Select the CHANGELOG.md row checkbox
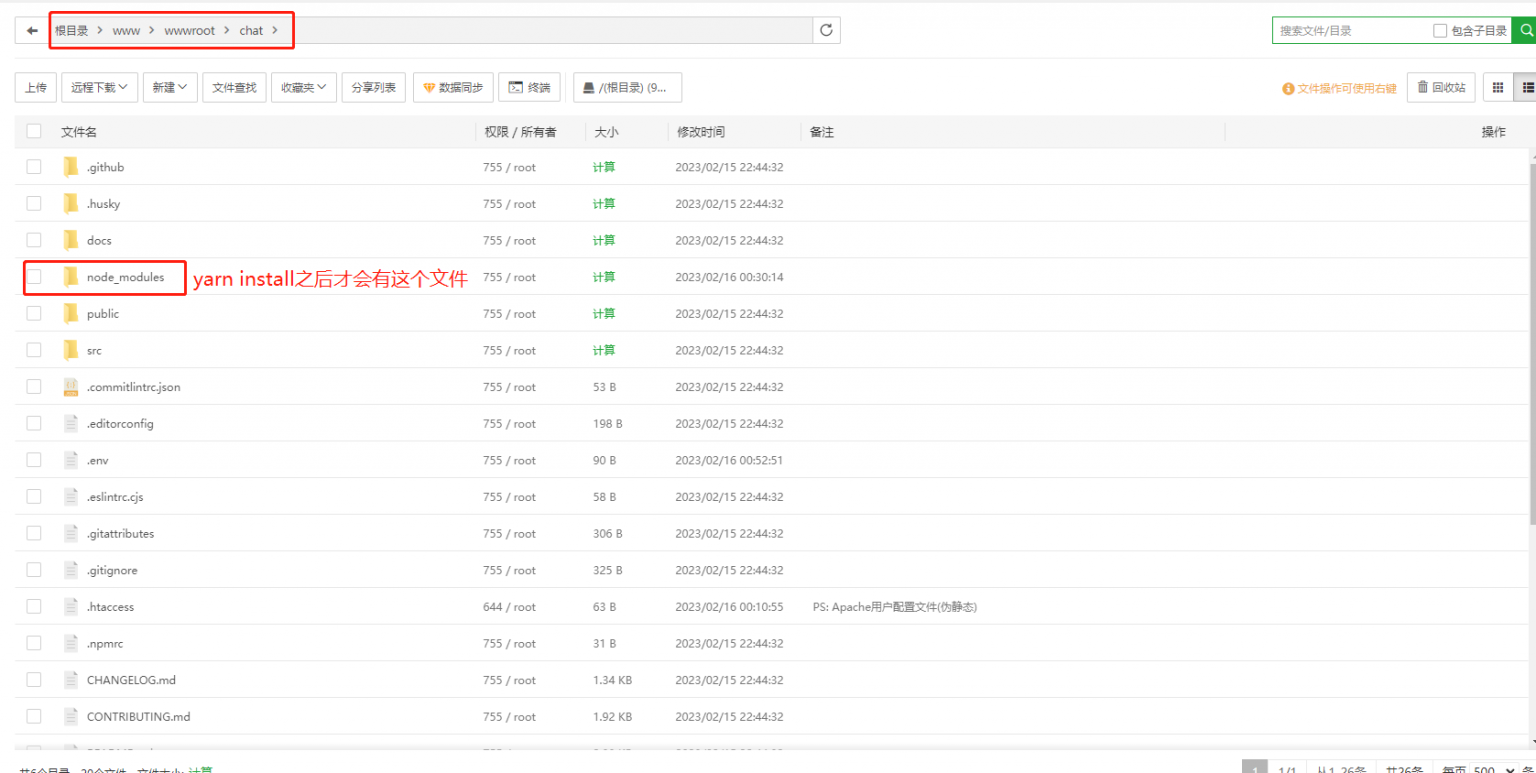The width and height of the screenshot is (1536, 773). click(x=34, y=679)
